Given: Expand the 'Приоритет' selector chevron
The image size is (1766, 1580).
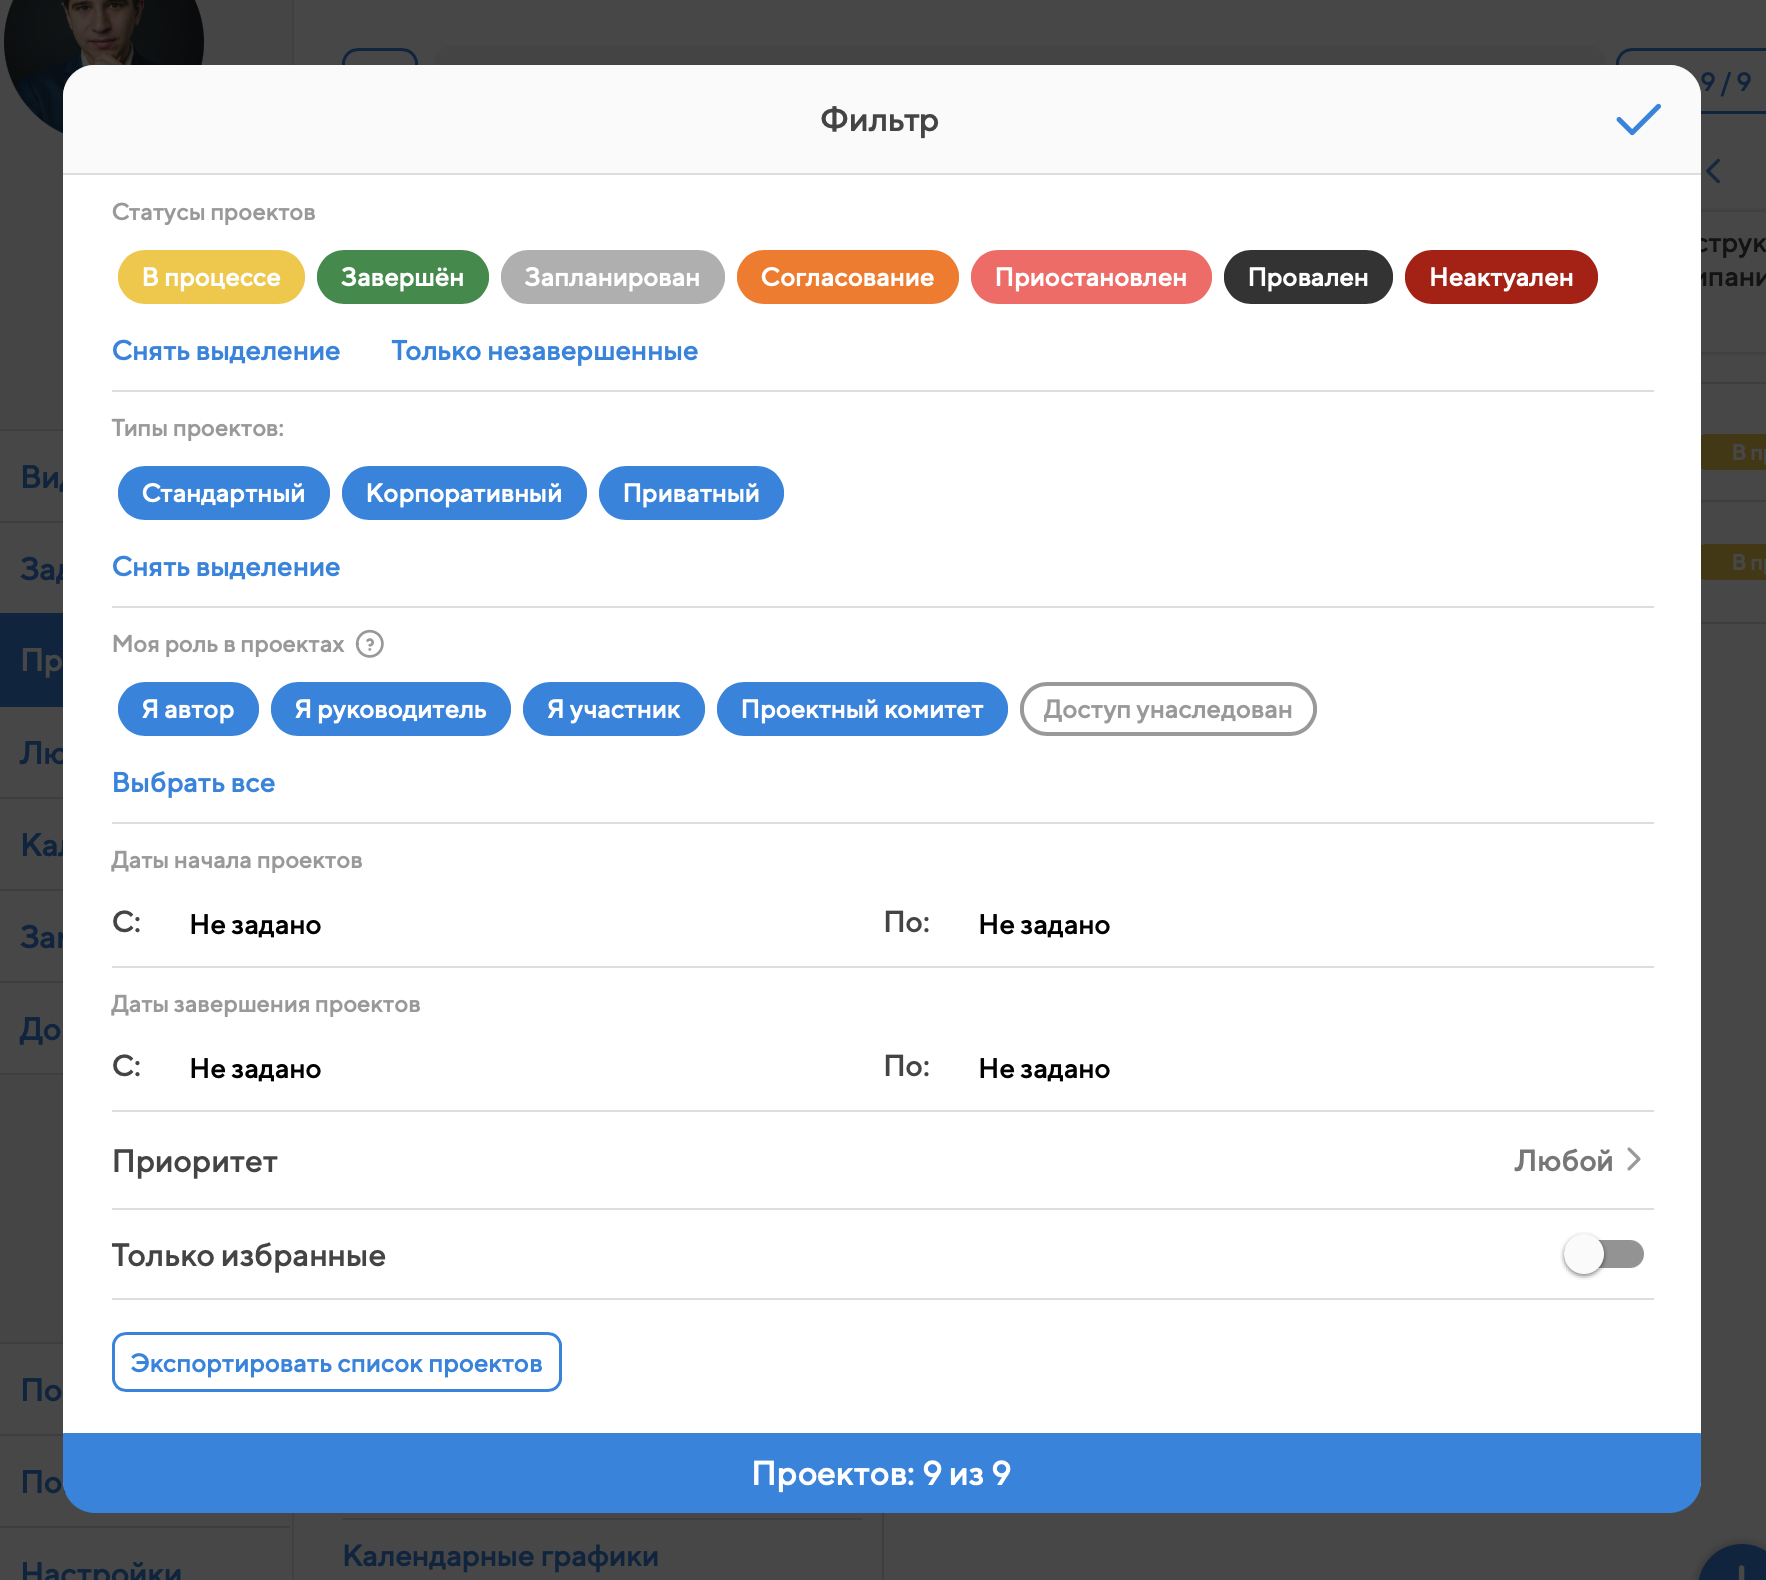Looking at the screenshot, I should (1634, 1159).
